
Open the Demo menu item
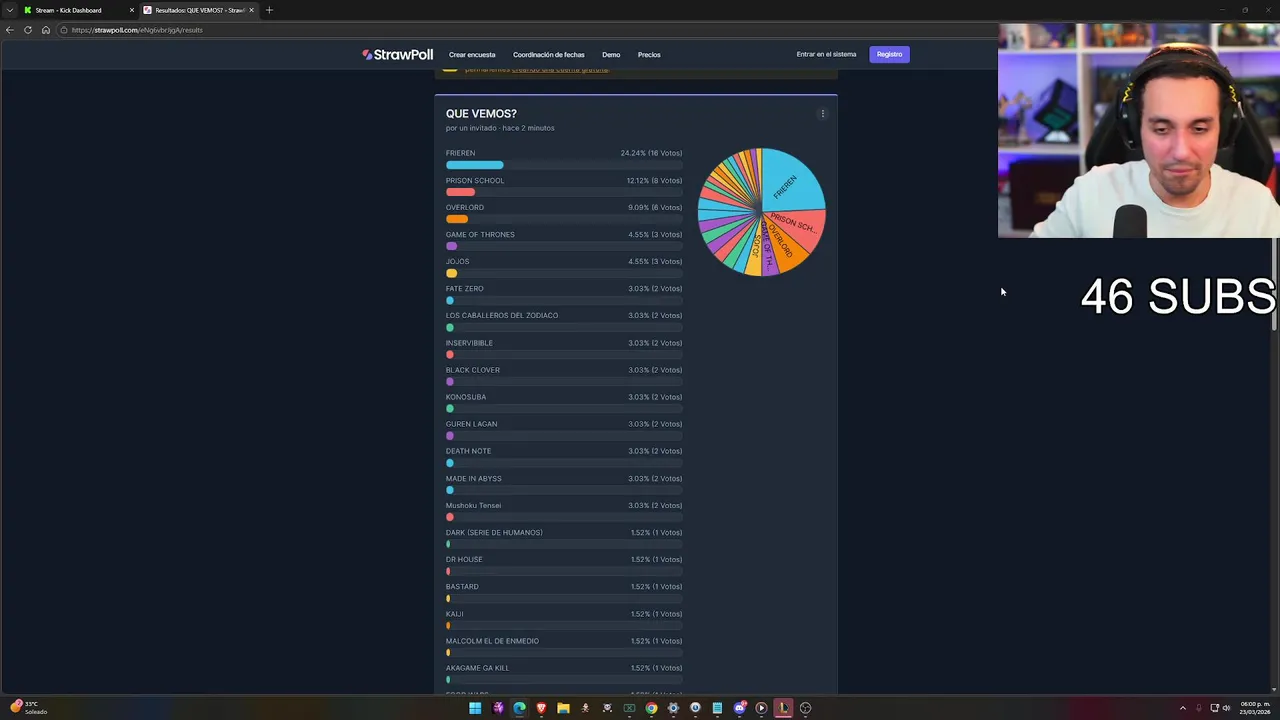coord(611,55)
